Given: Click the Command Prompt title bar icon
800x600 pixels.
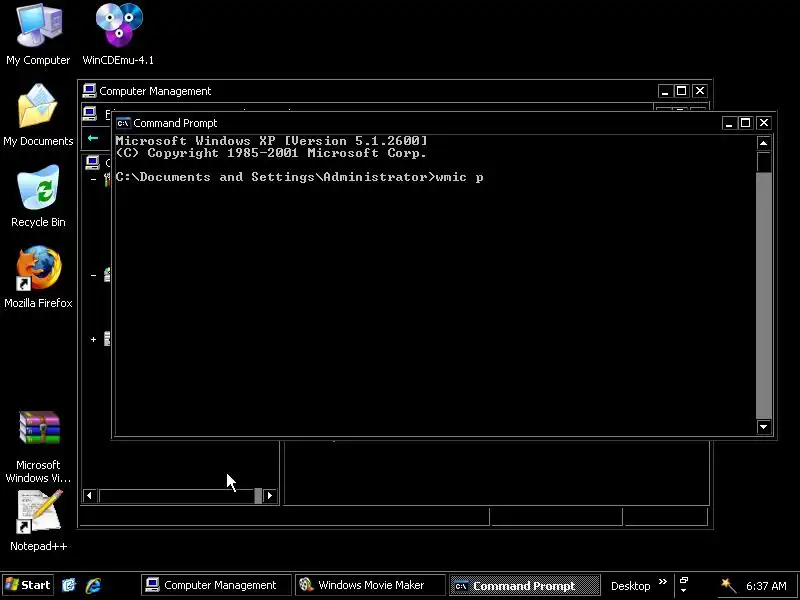Looking at the screenshot, I should 123,123.
